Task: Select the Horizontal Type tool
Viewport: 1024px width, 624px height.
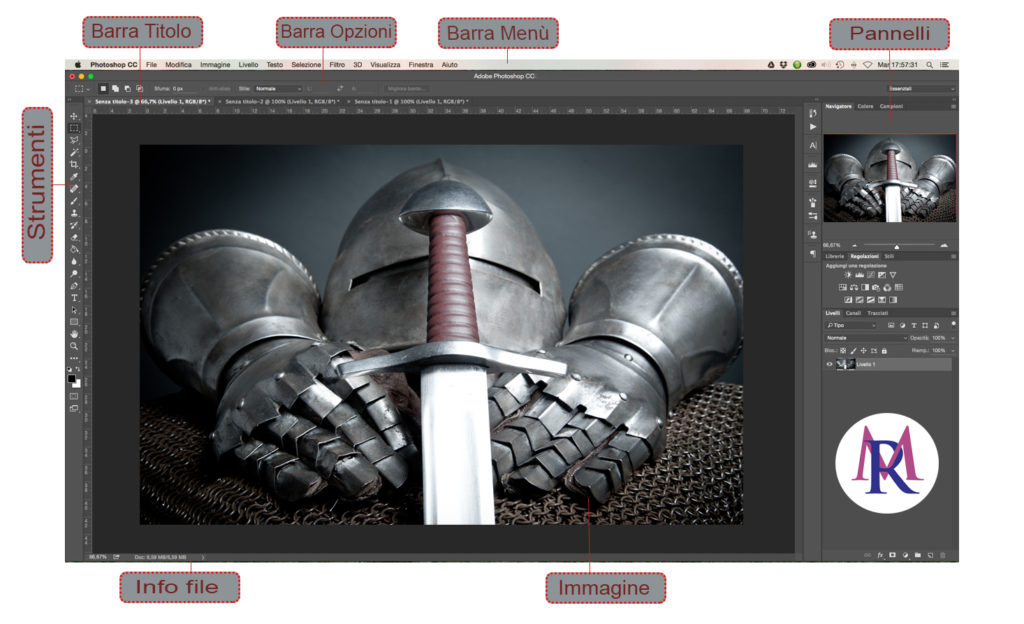Action: coord(74,298)
